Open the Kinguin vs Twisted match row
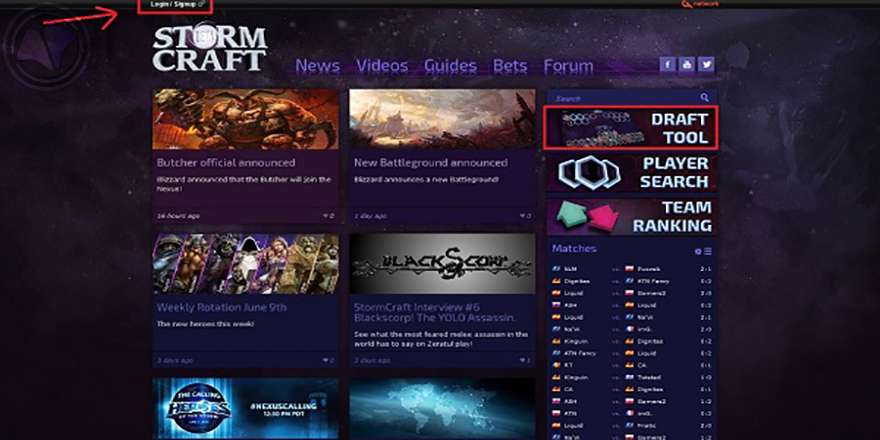The height and width of the screenshot is (440, 880). point(632,377)
